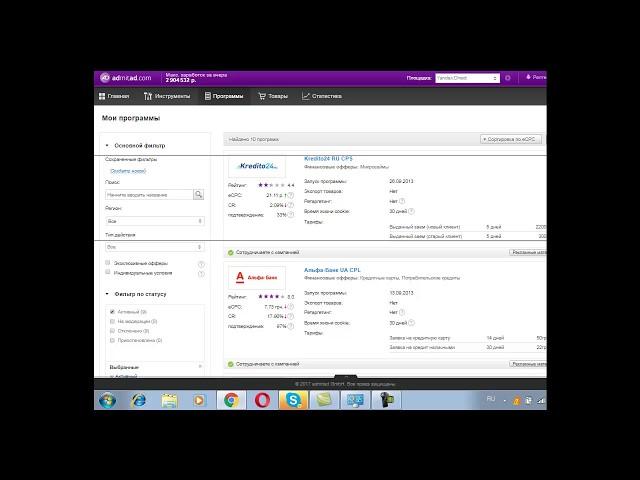Click the footer panel pull-up handle
The height and width of the screenshot is (480, 640).
(x=346, y=376)
